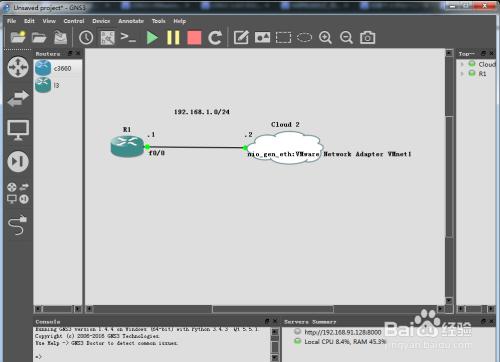Screen dimensions: 500x362
Task: Take a screenshot with camera icon
Action: click(367, 37)
